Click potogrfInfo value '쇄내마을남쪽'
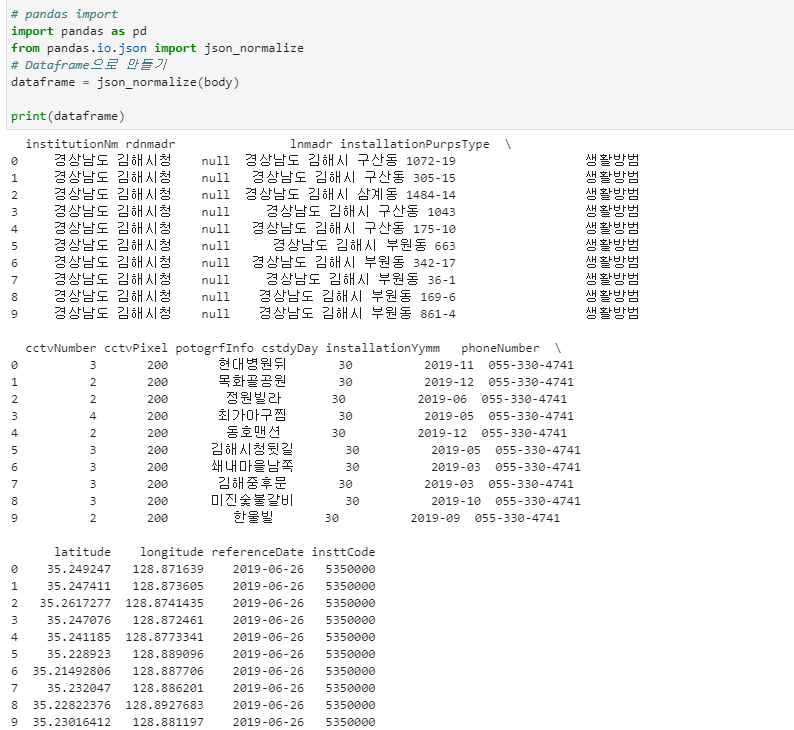 click(x=252, y=467)
